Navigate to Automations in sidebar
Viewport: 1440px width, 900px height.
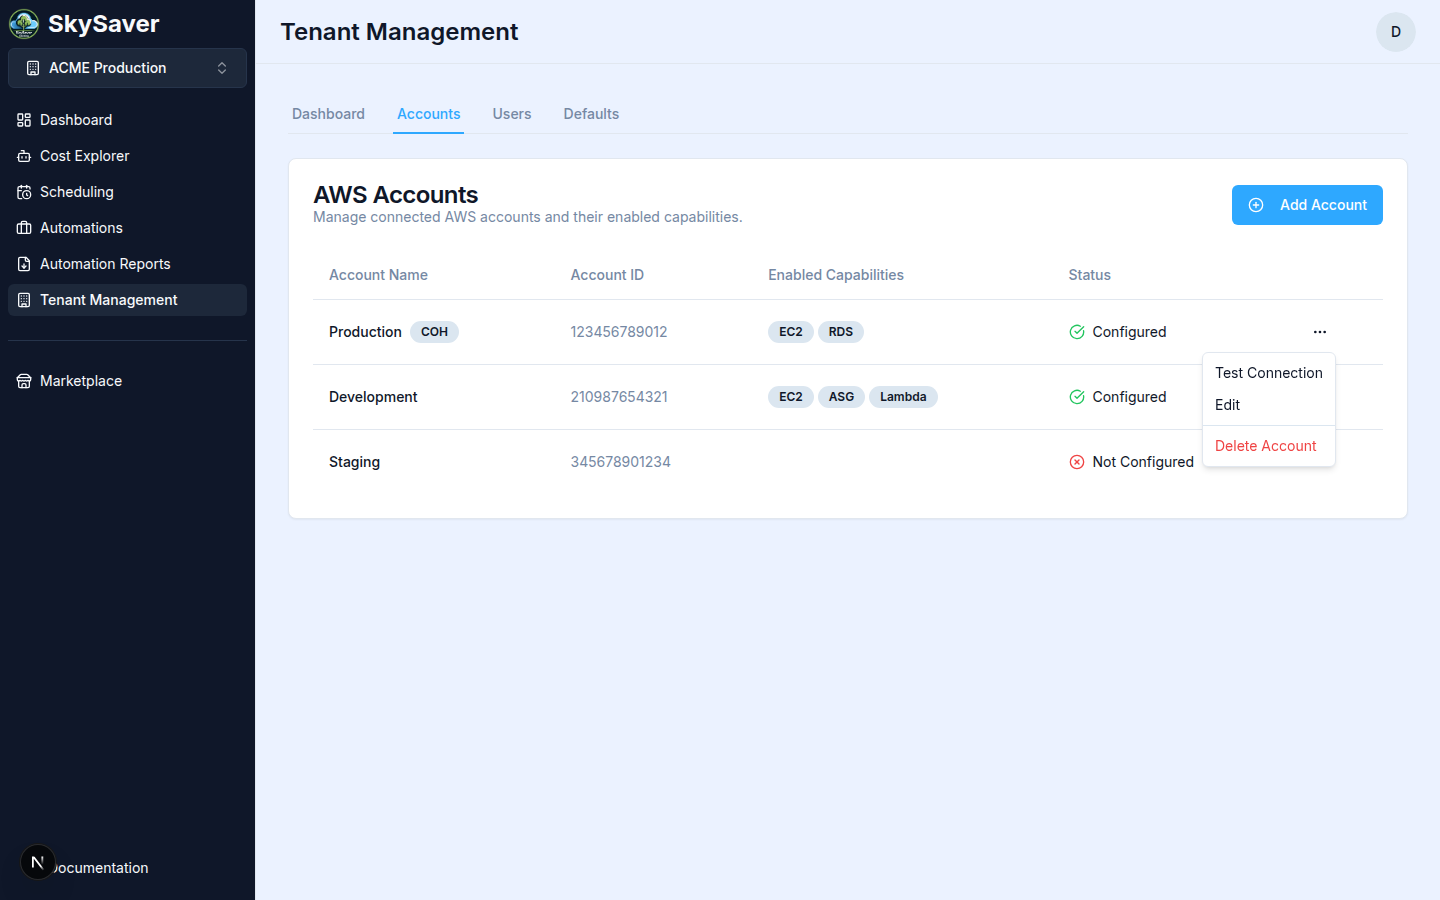[127, 228]
